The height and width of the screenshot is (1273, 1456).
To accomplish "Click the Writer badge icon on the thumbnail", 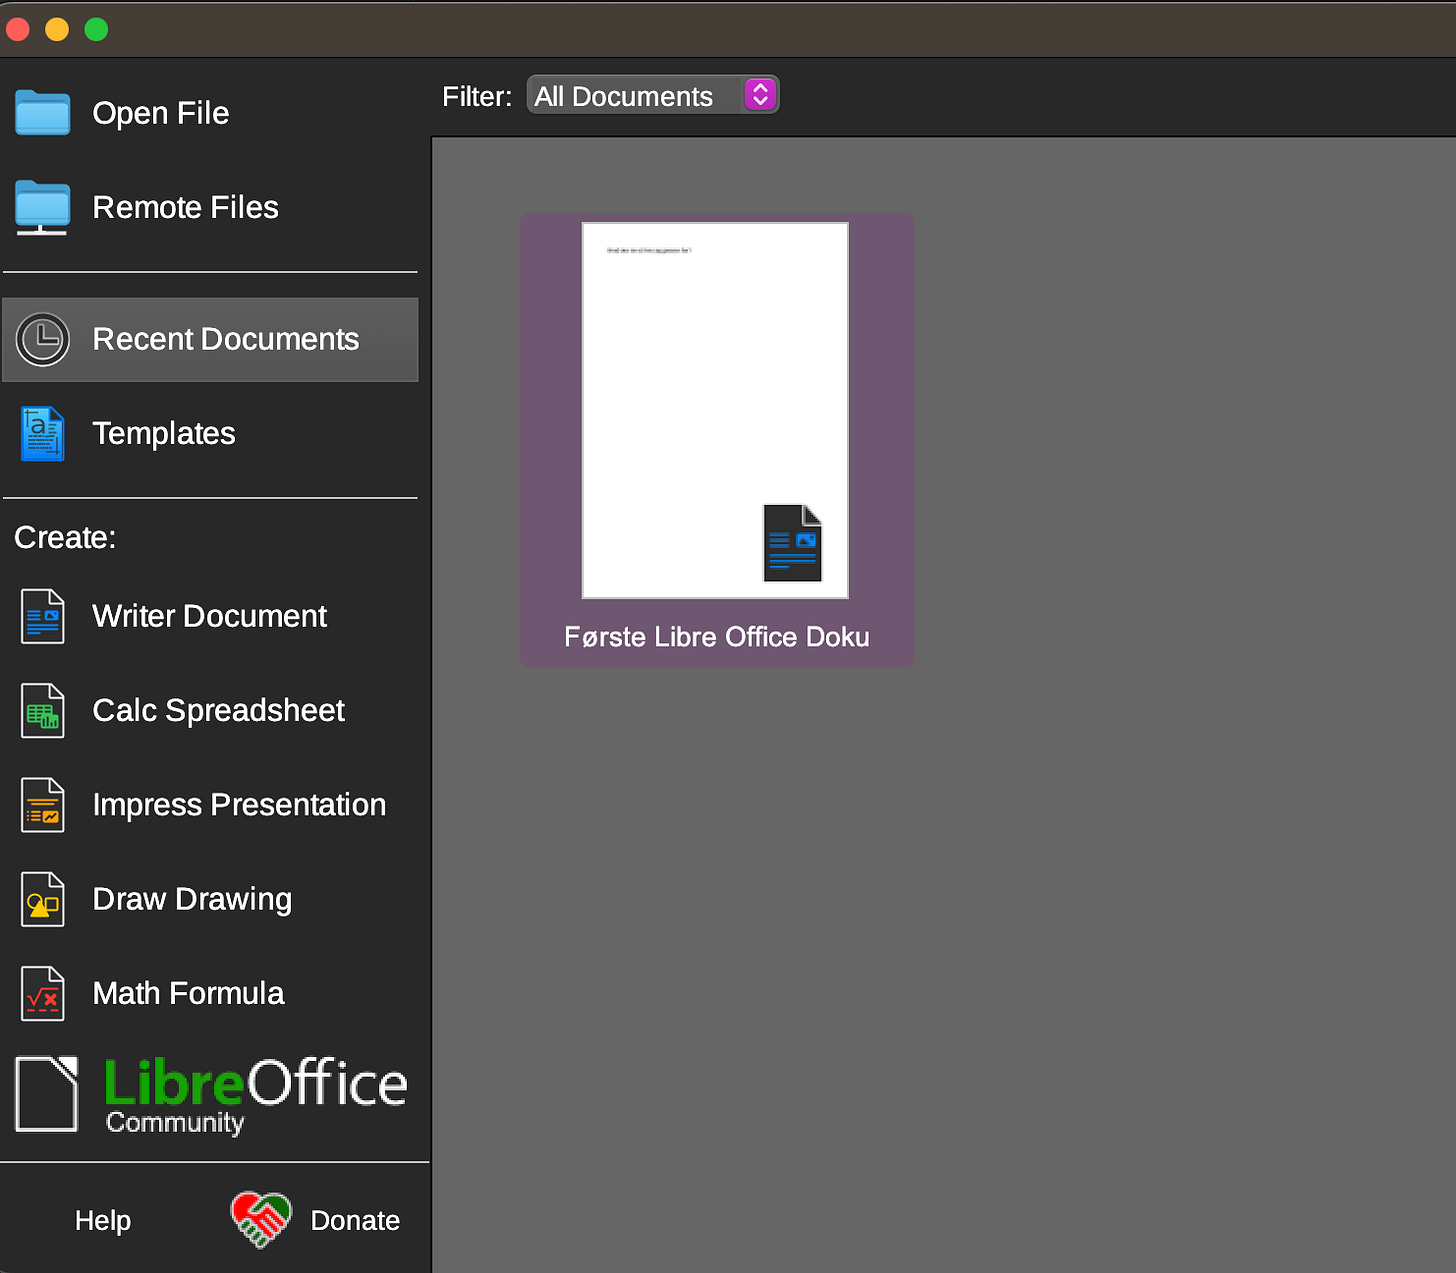I will [793, 543].
